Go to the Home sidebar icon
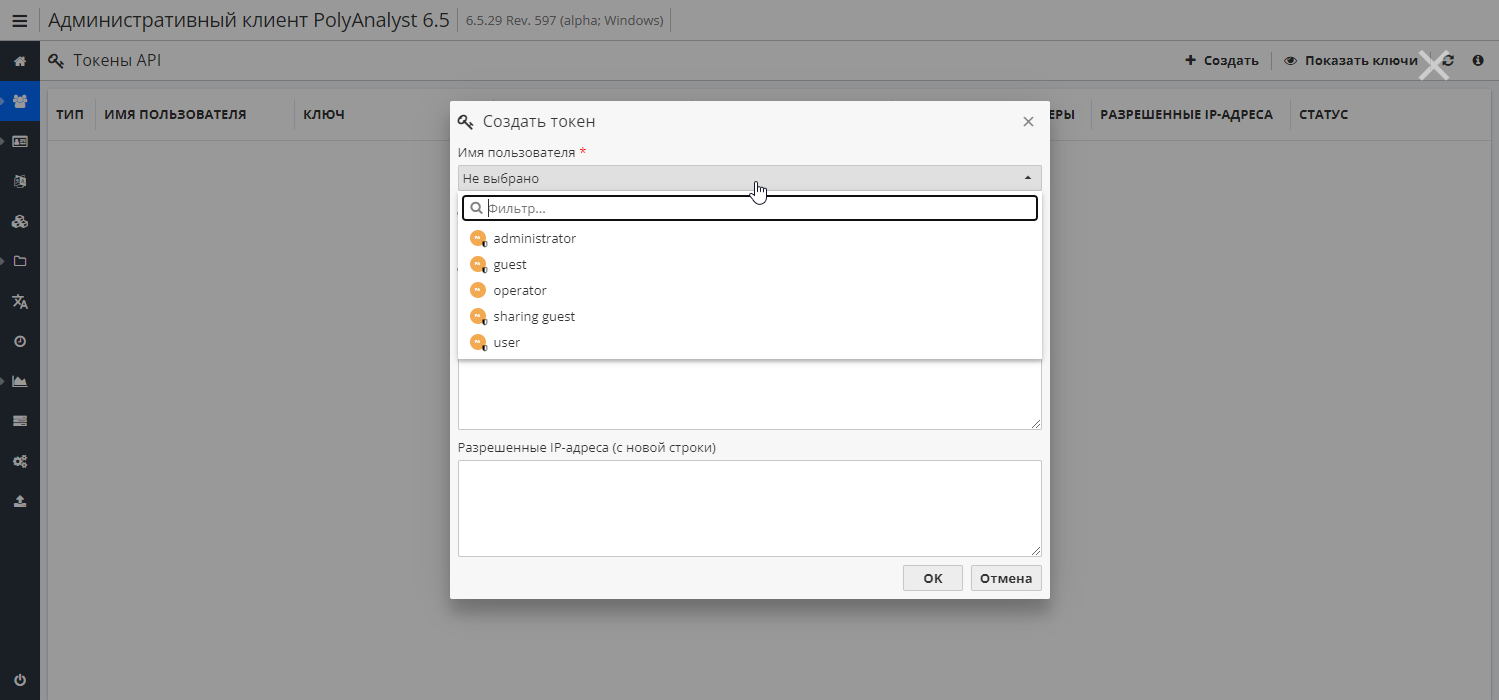 coord(20,61)
